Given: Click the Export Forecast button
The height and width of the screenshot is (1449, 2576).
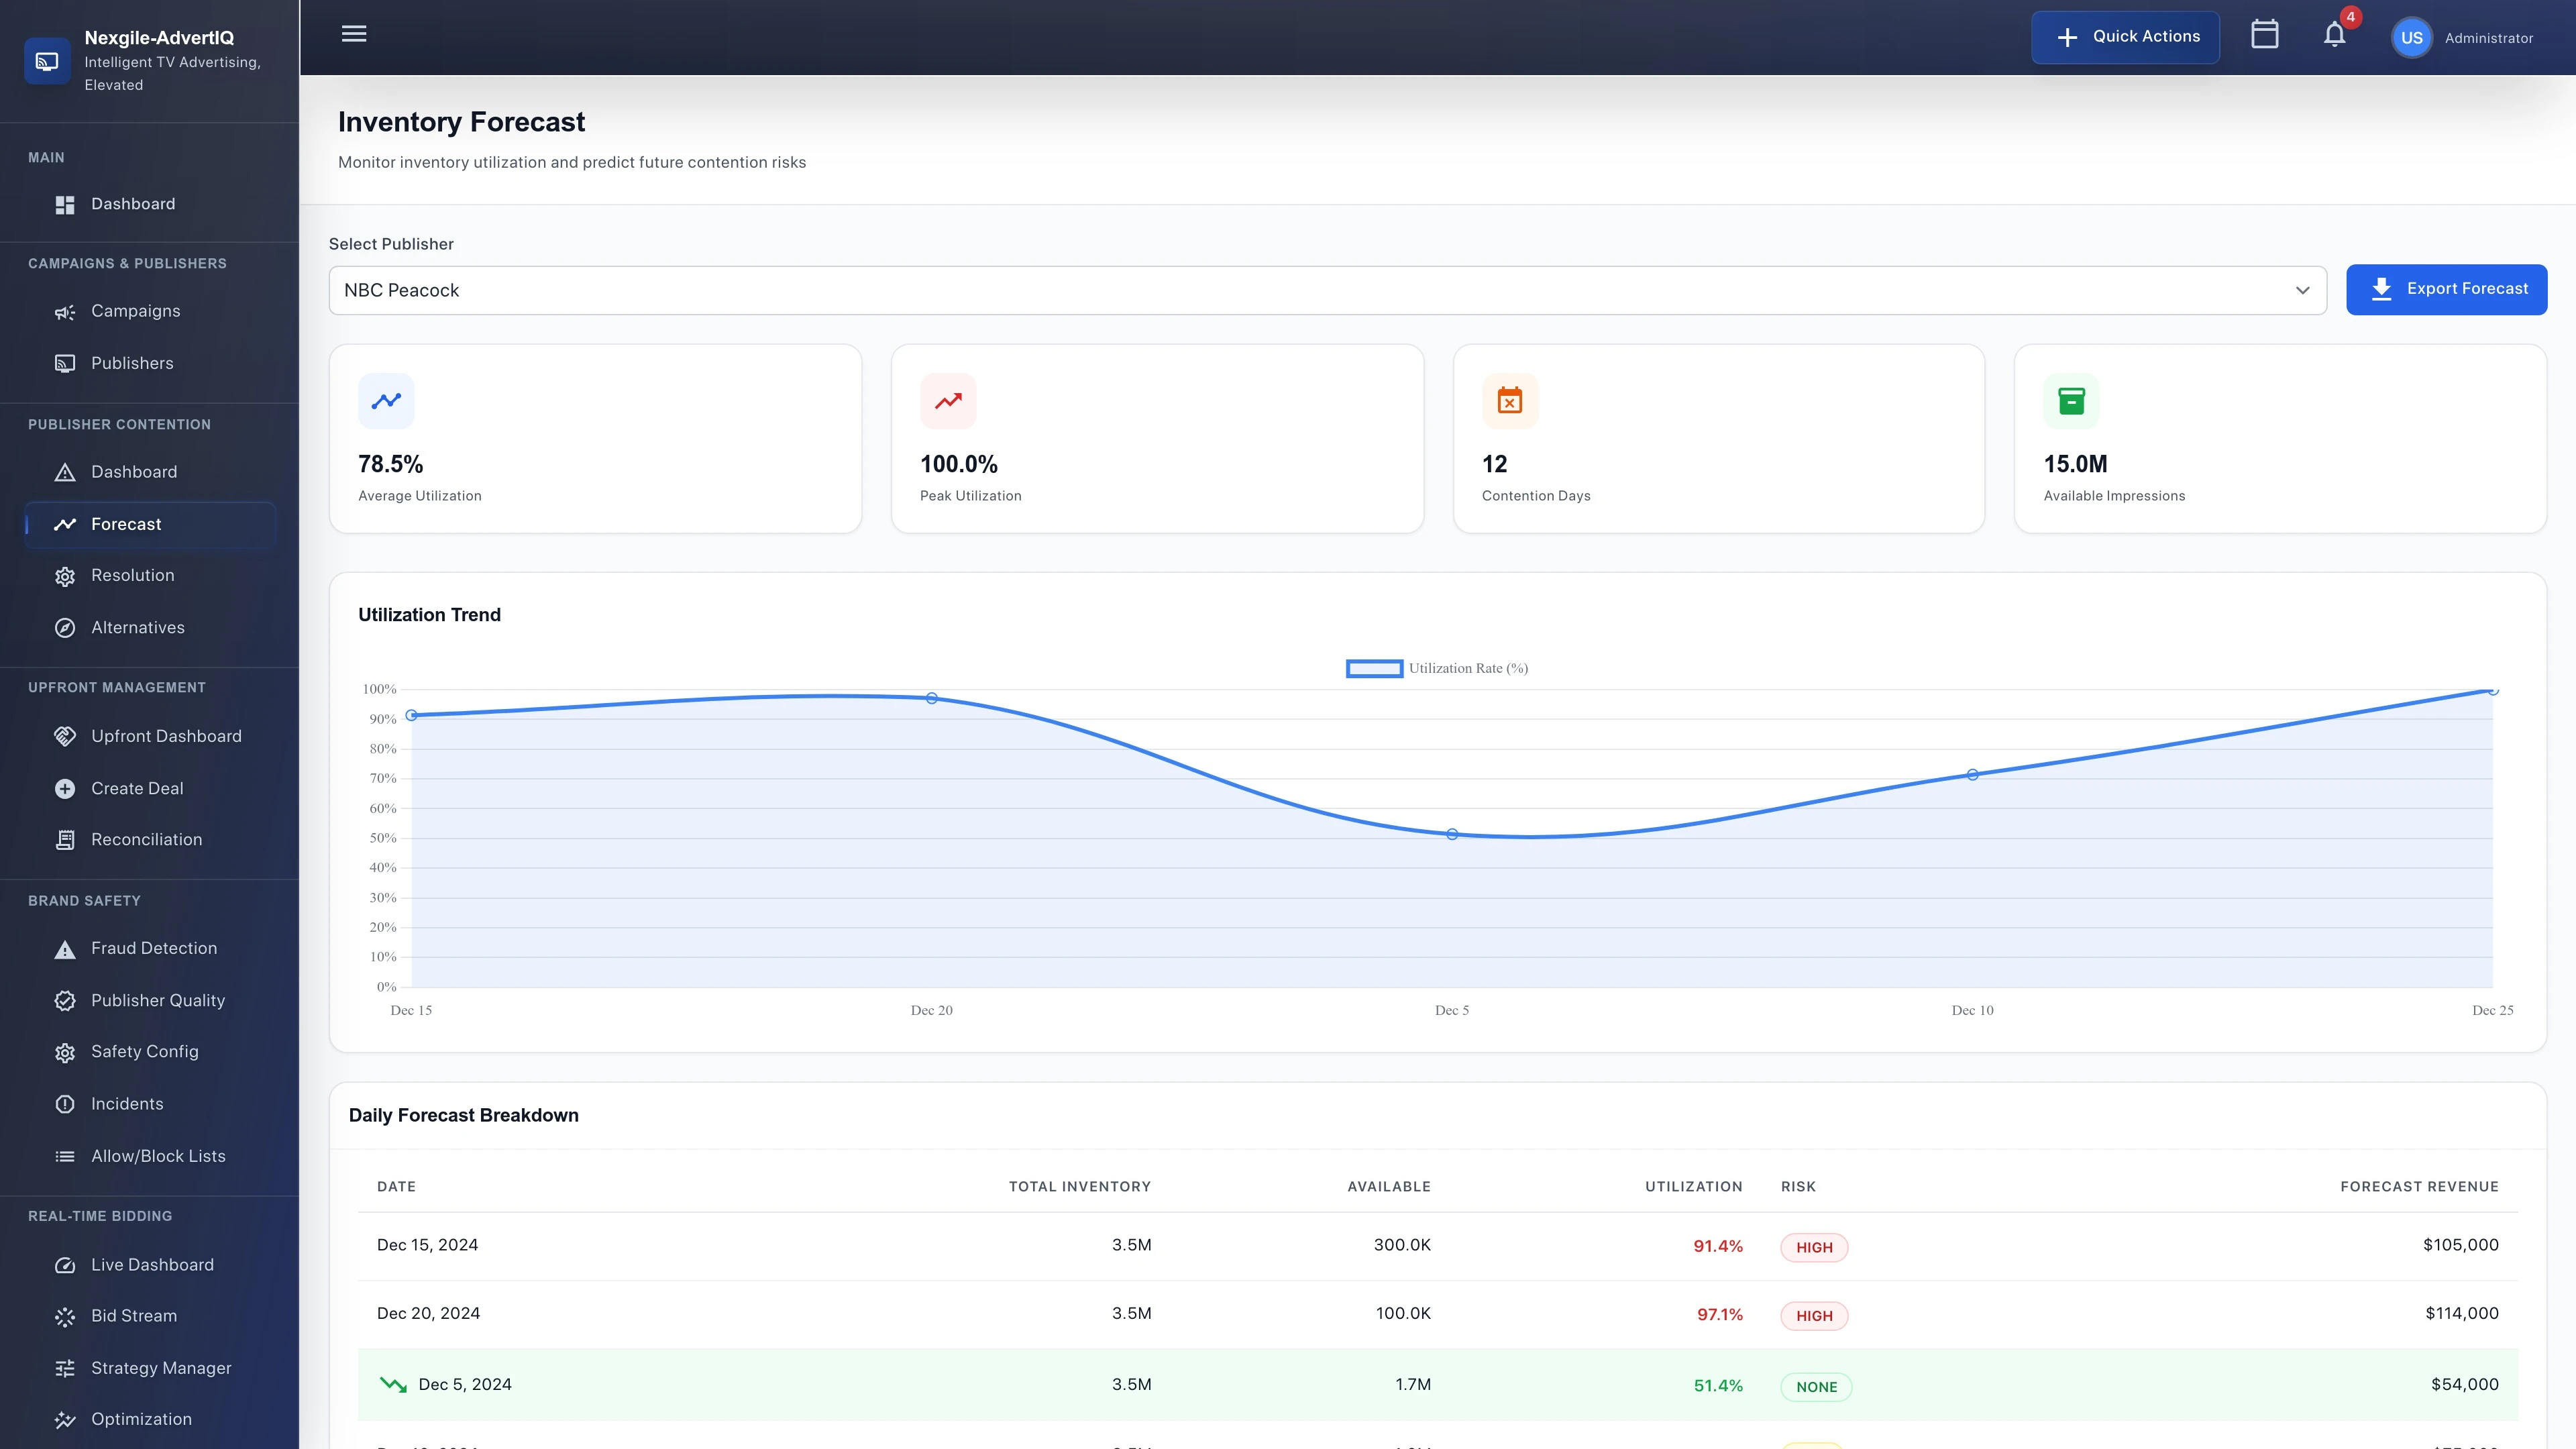Looking at the screenshot, I should pos(2447,289).
